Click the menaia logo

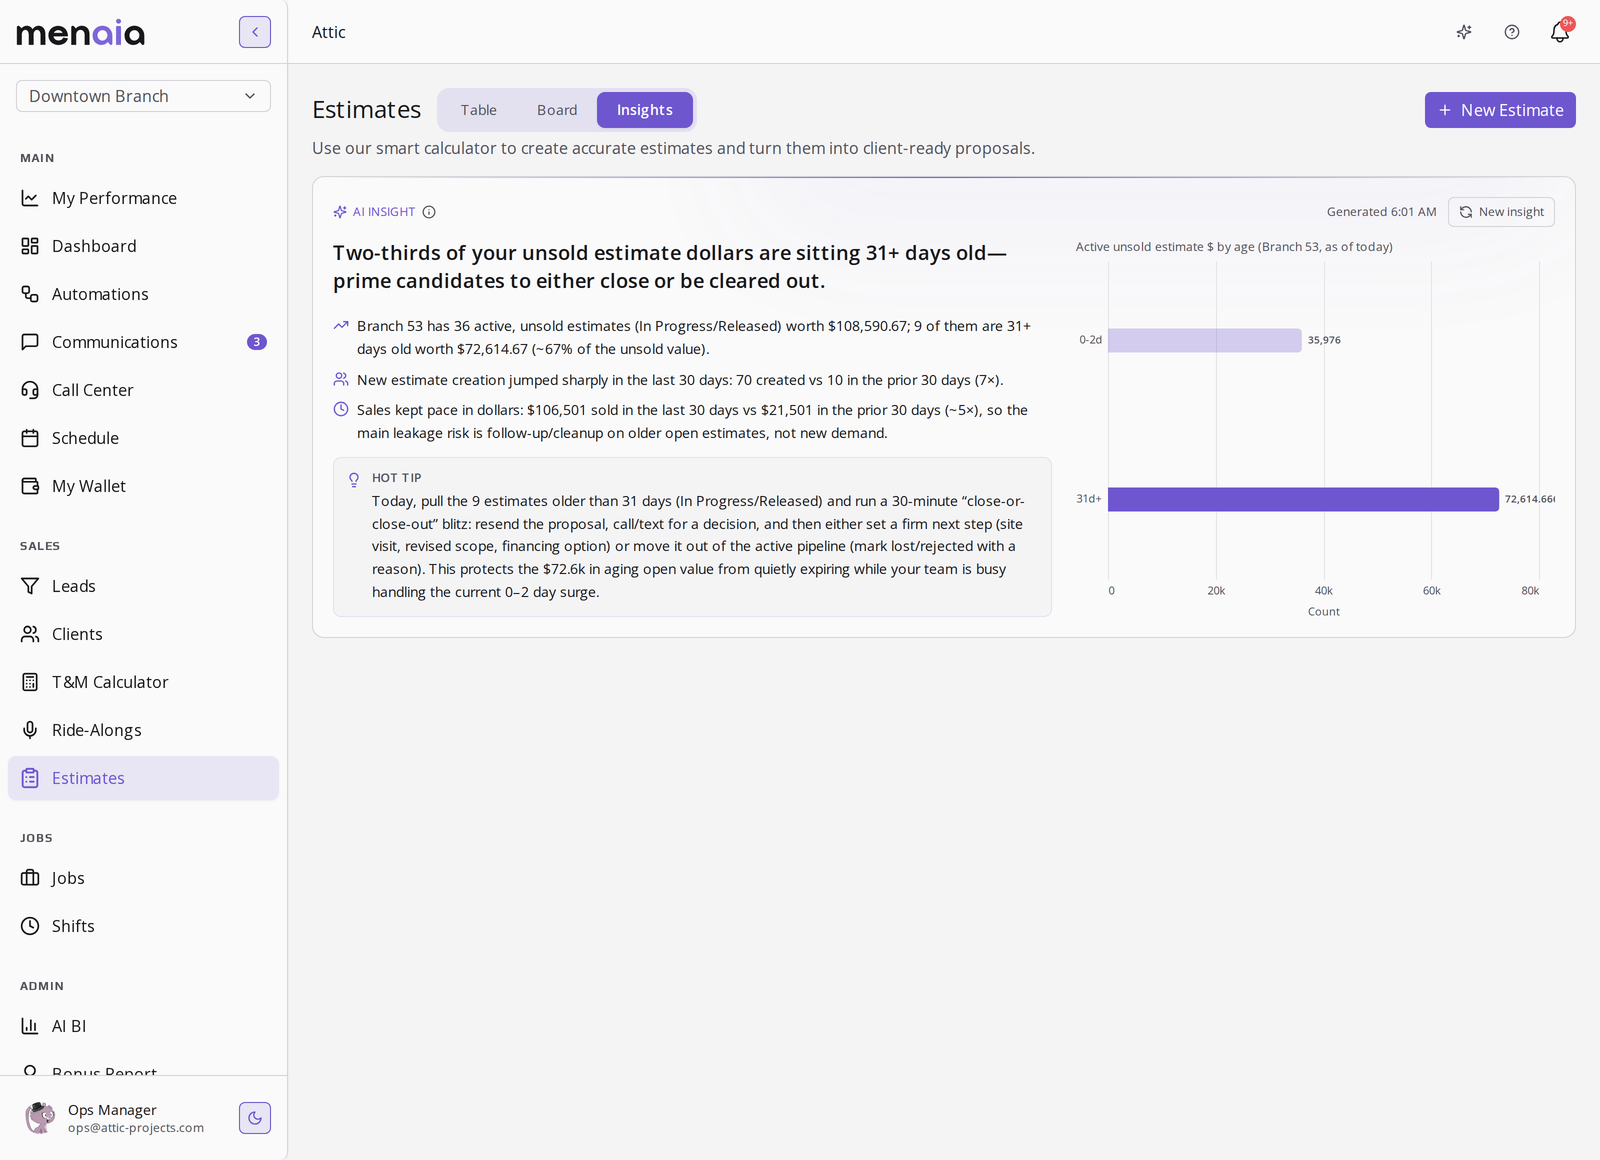pos(81,33)
